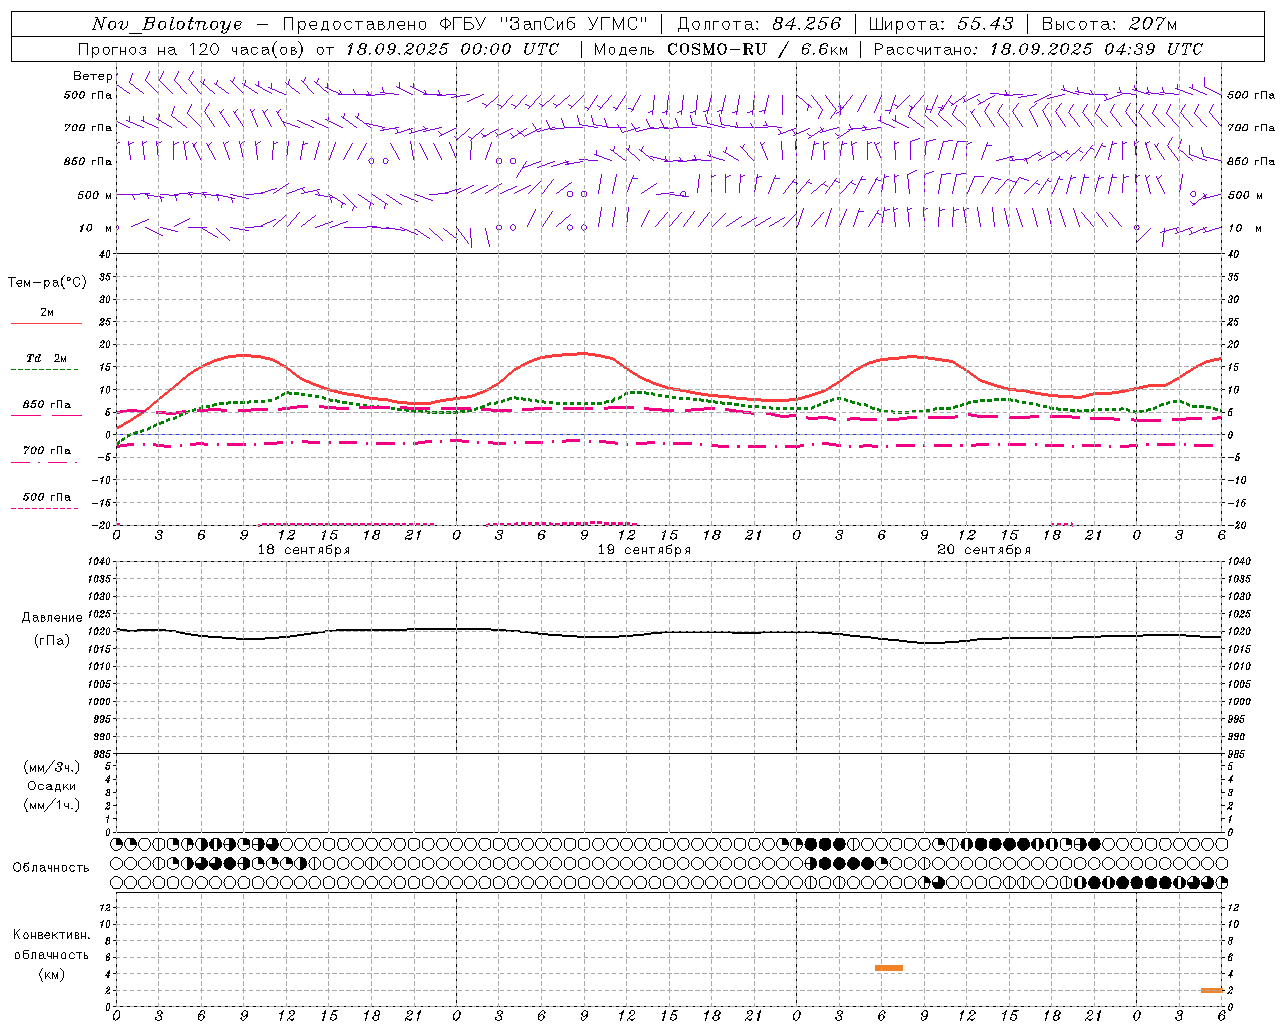Click the solid red 2m temperature curve
1280x1024 pixels.
pyautogui.click(x=670, y=389)
